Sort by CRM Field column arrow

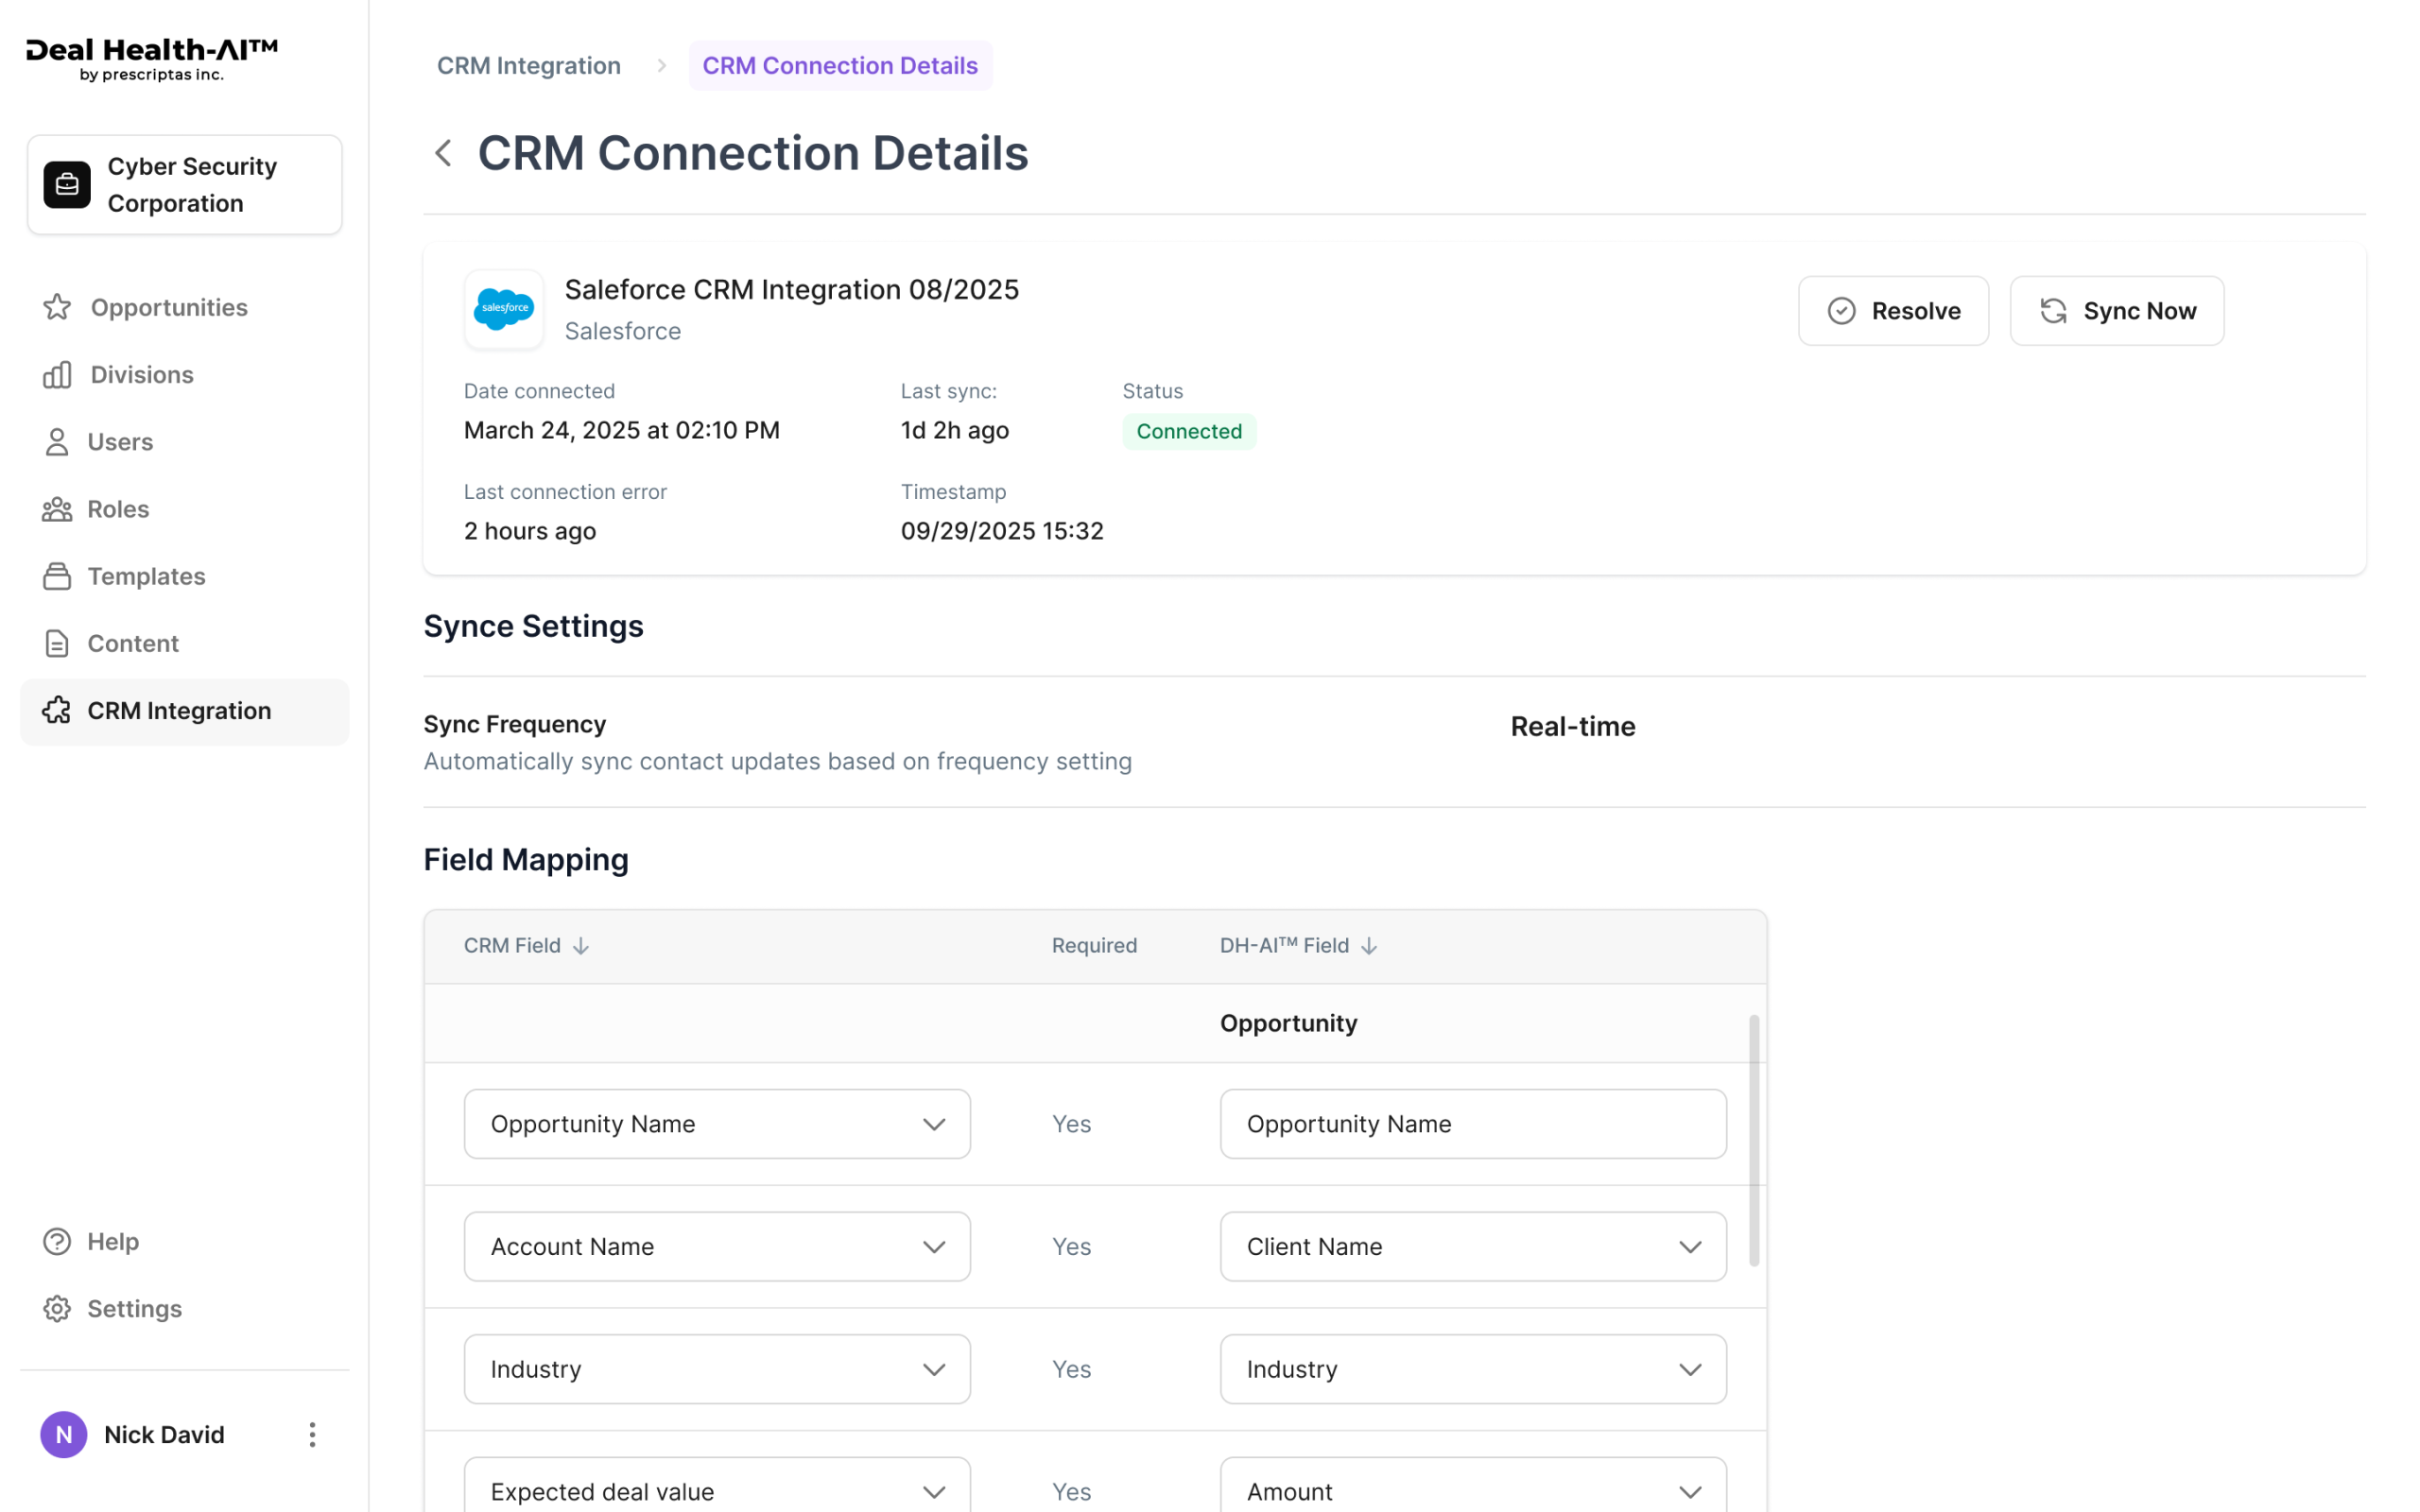581,946
